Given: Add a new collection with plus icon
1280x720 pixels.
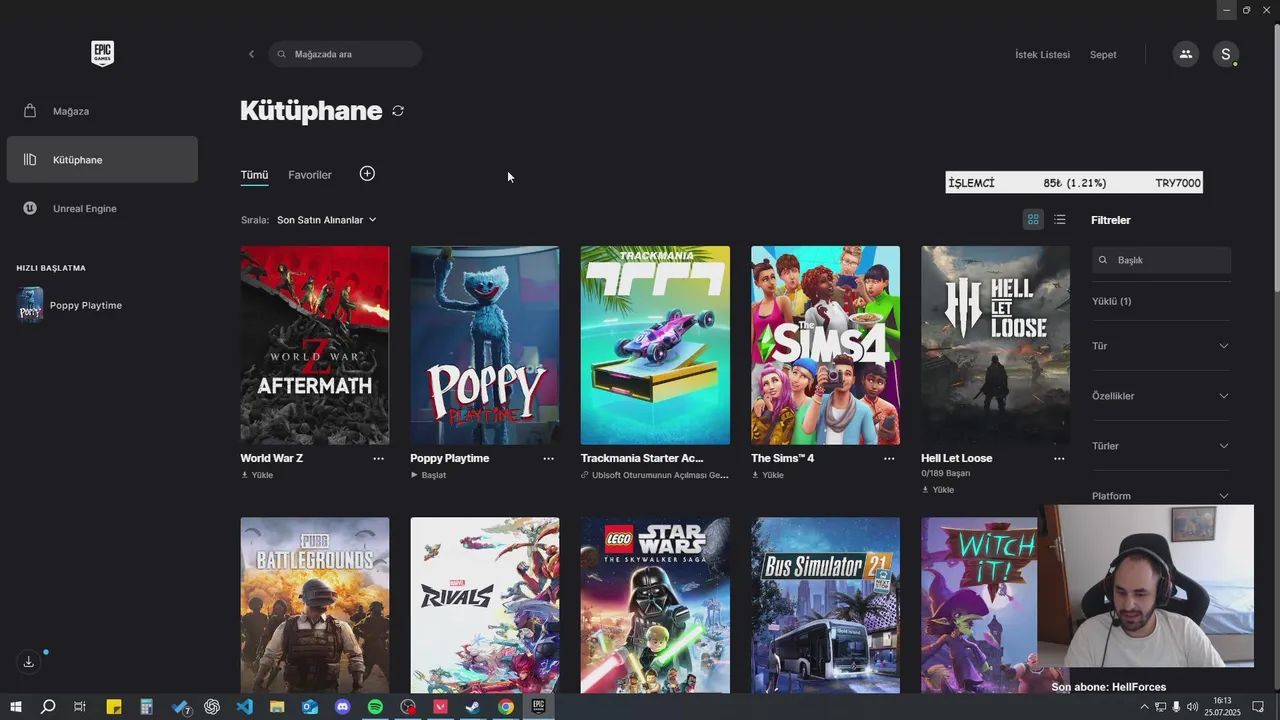Looking at the screenshot, I should click(367, 174).
